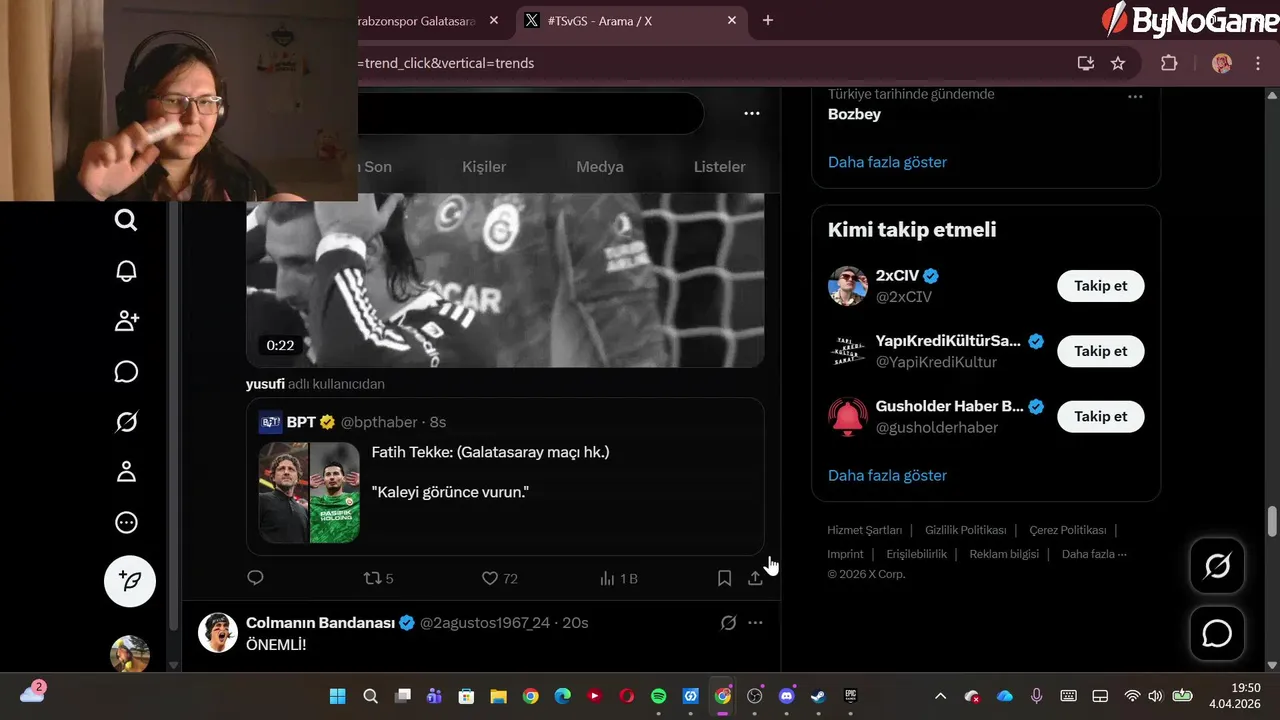The image size is (1280, 720).
Task: Open X search from the sidebar
Action: 126,220
